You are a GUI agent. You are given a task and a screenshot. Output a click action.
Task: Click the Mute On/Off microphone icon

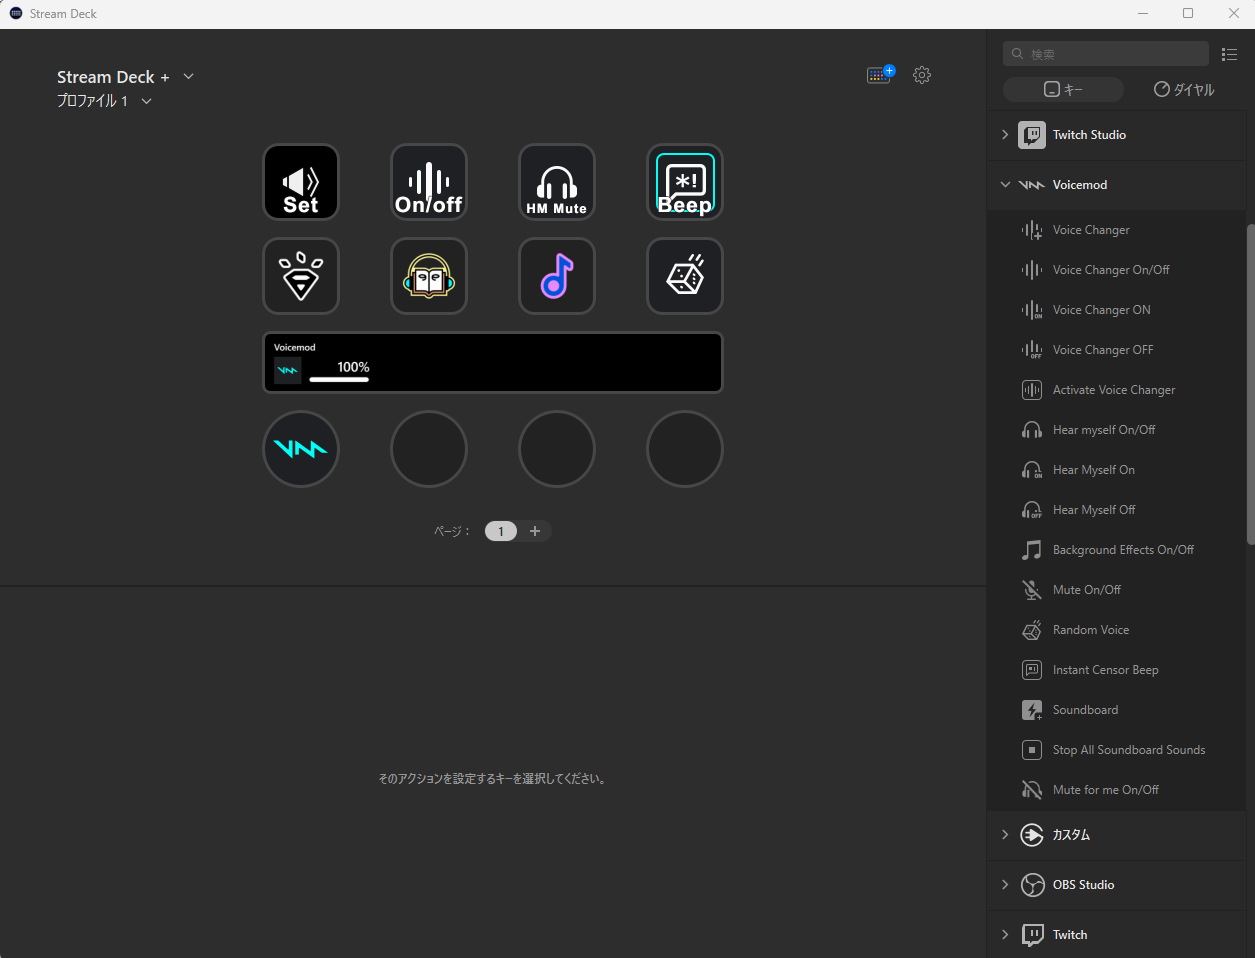pos(1032,590)
